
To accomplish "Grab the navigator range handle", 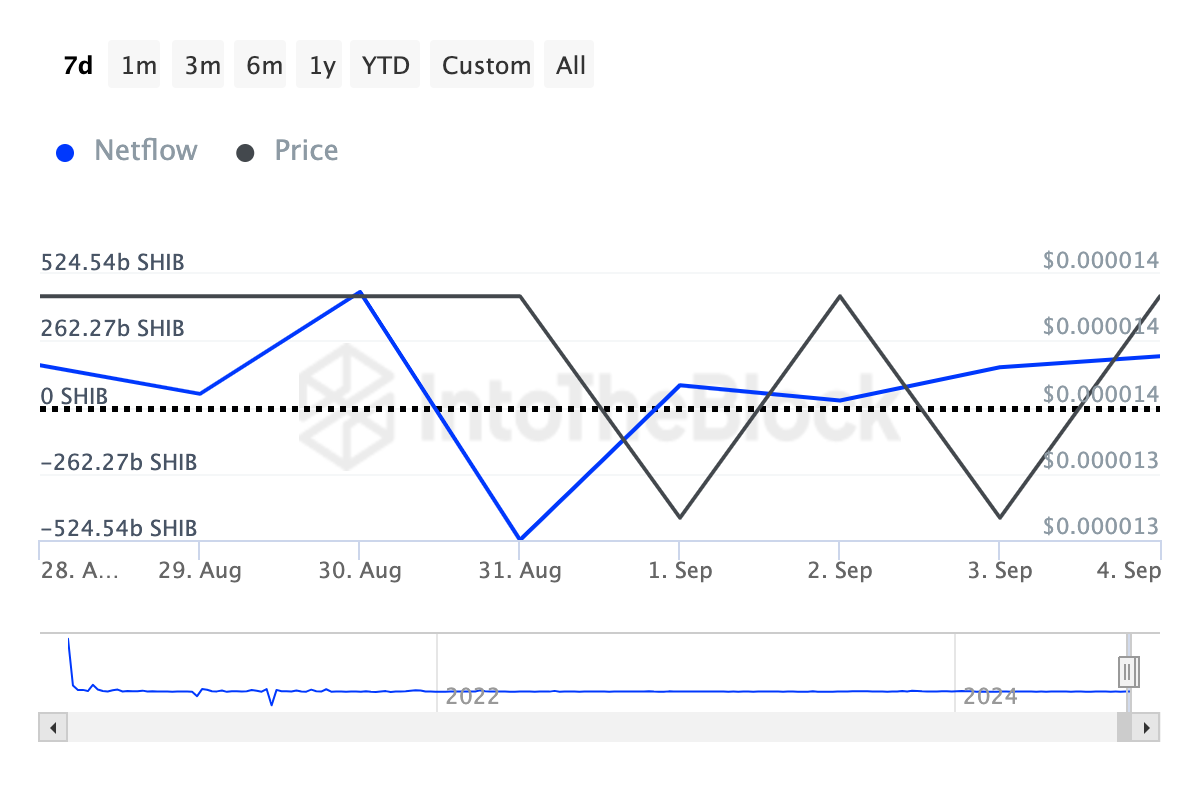I will click(1129, 669).
